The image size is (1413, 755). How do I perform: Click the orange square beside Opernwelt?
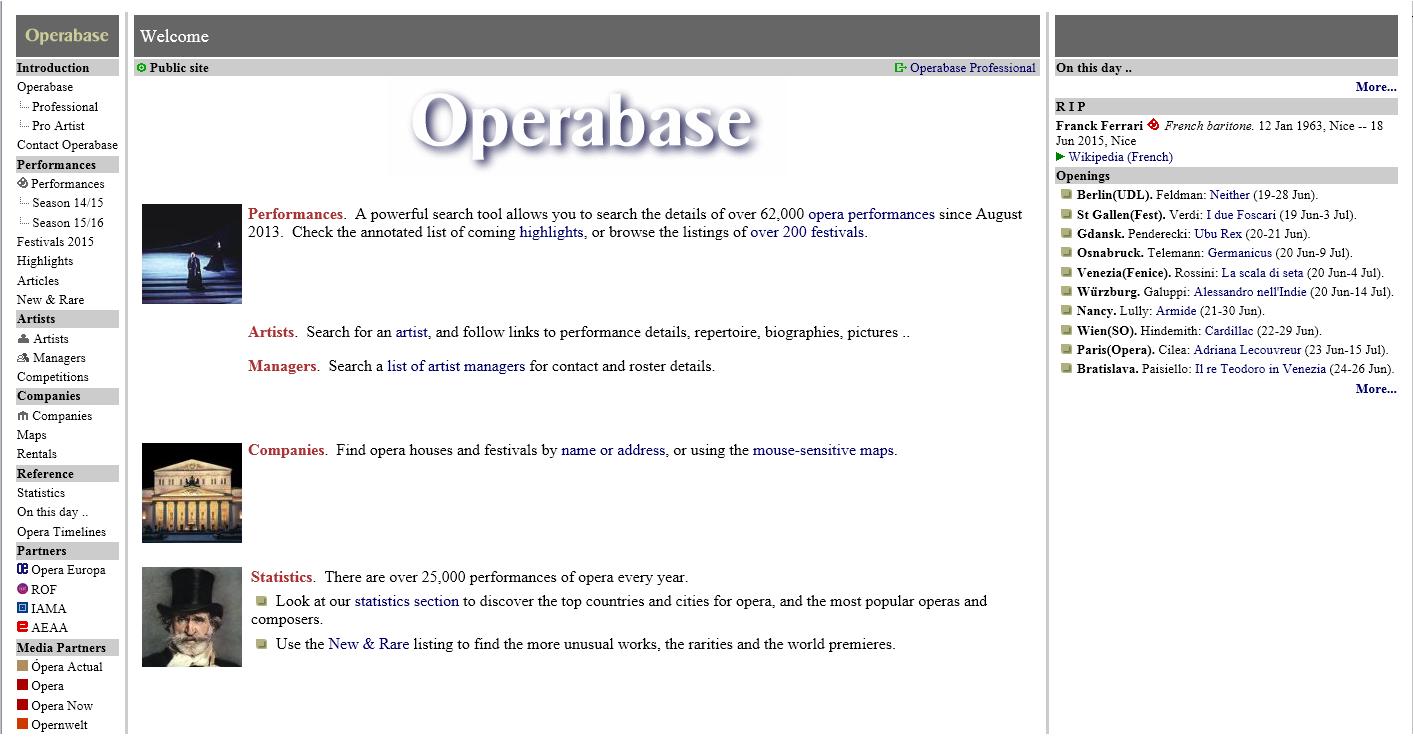[x=23, y=724]
